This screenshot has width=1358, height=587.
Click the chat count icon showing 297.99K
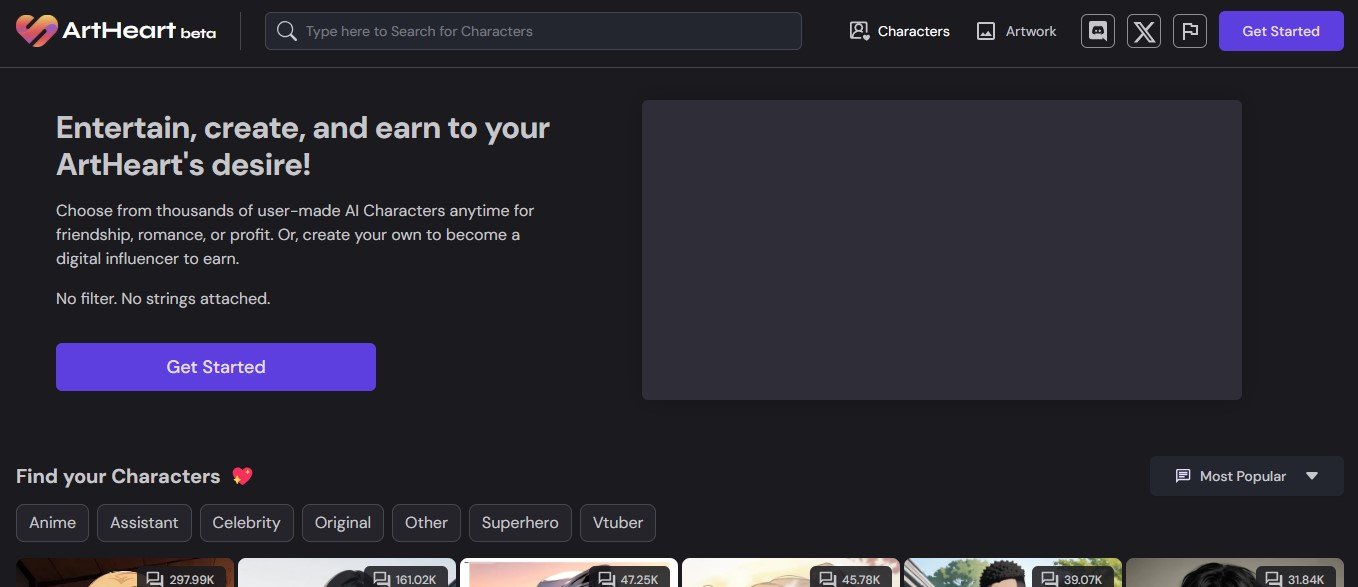click(154, 579)
